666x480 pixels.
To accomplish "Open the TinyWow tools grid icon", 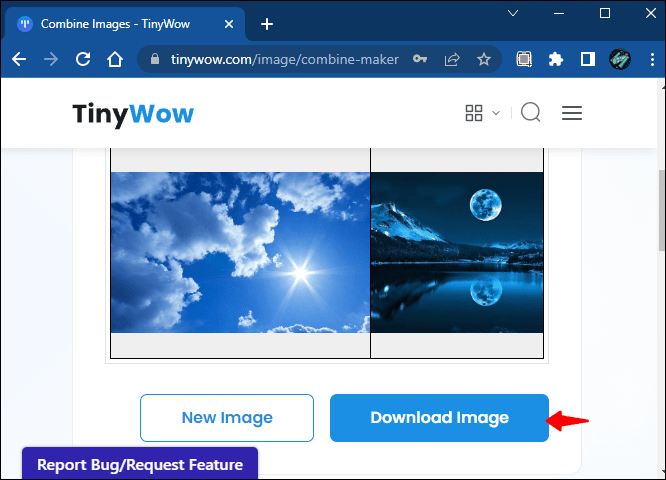I will [474, 113].
